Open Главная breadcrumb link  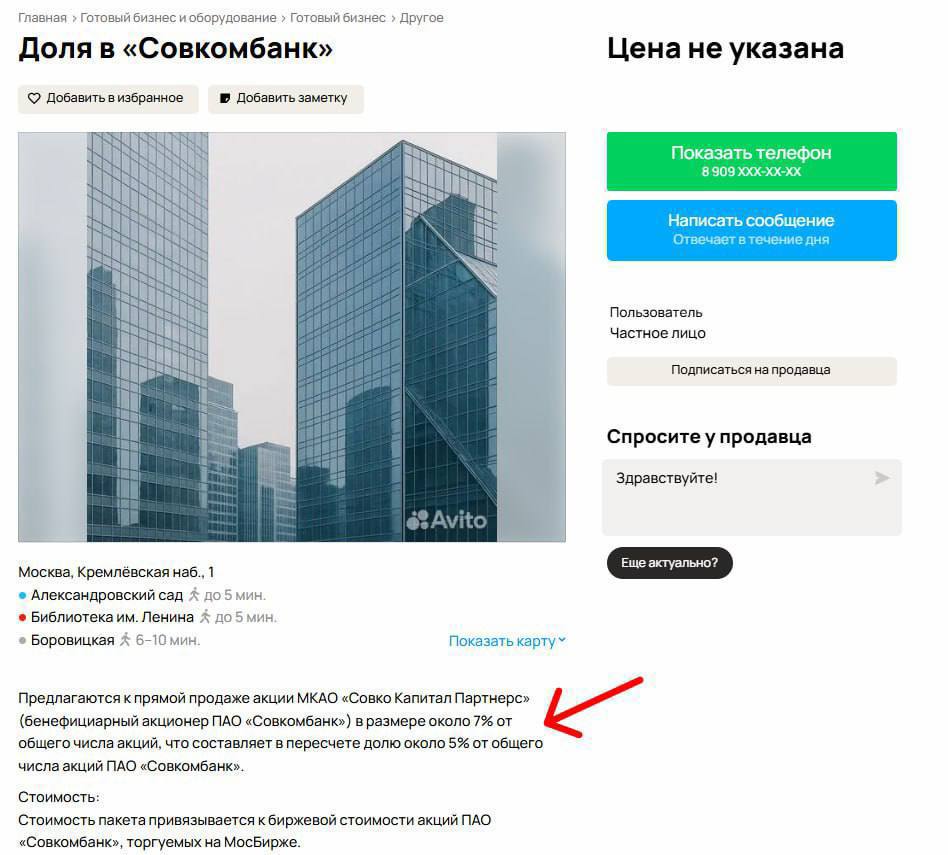pyautogui.click(x=42, y=18)
